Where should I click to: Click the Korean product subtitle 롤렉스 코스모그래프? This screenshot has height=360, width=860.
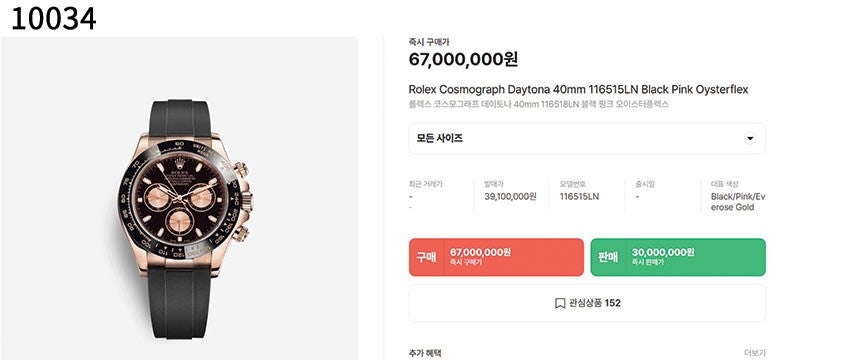pyautogui.click(x=539, y=104)
